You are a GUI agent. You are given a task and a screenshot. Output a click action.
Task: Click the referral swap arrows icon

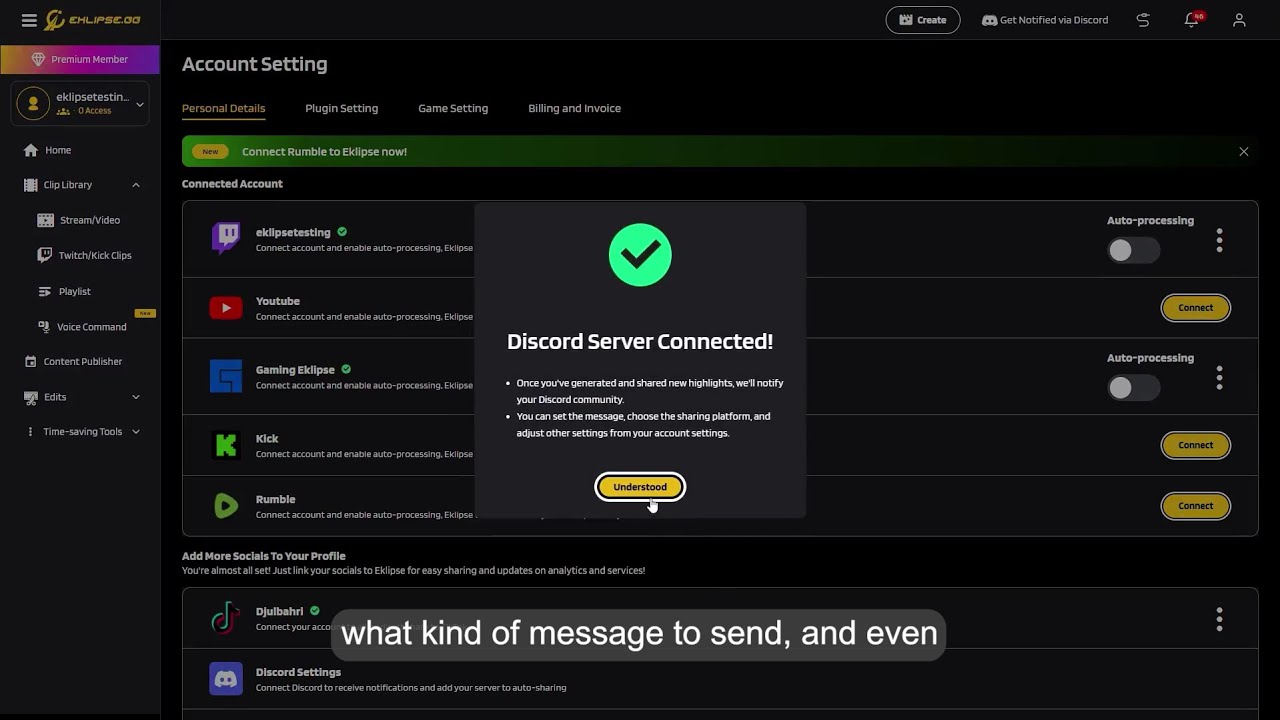click(x=1143, y=20)
